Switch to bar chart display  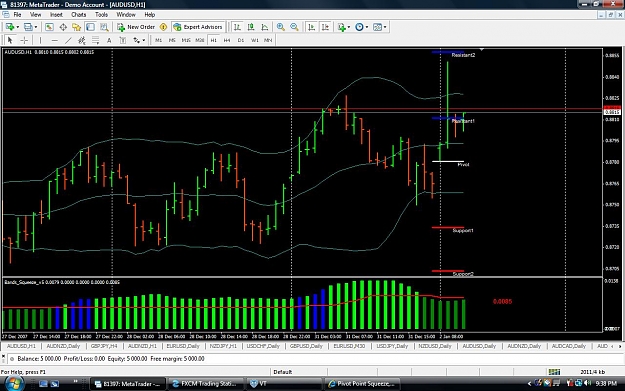click(x=237, y=27)
